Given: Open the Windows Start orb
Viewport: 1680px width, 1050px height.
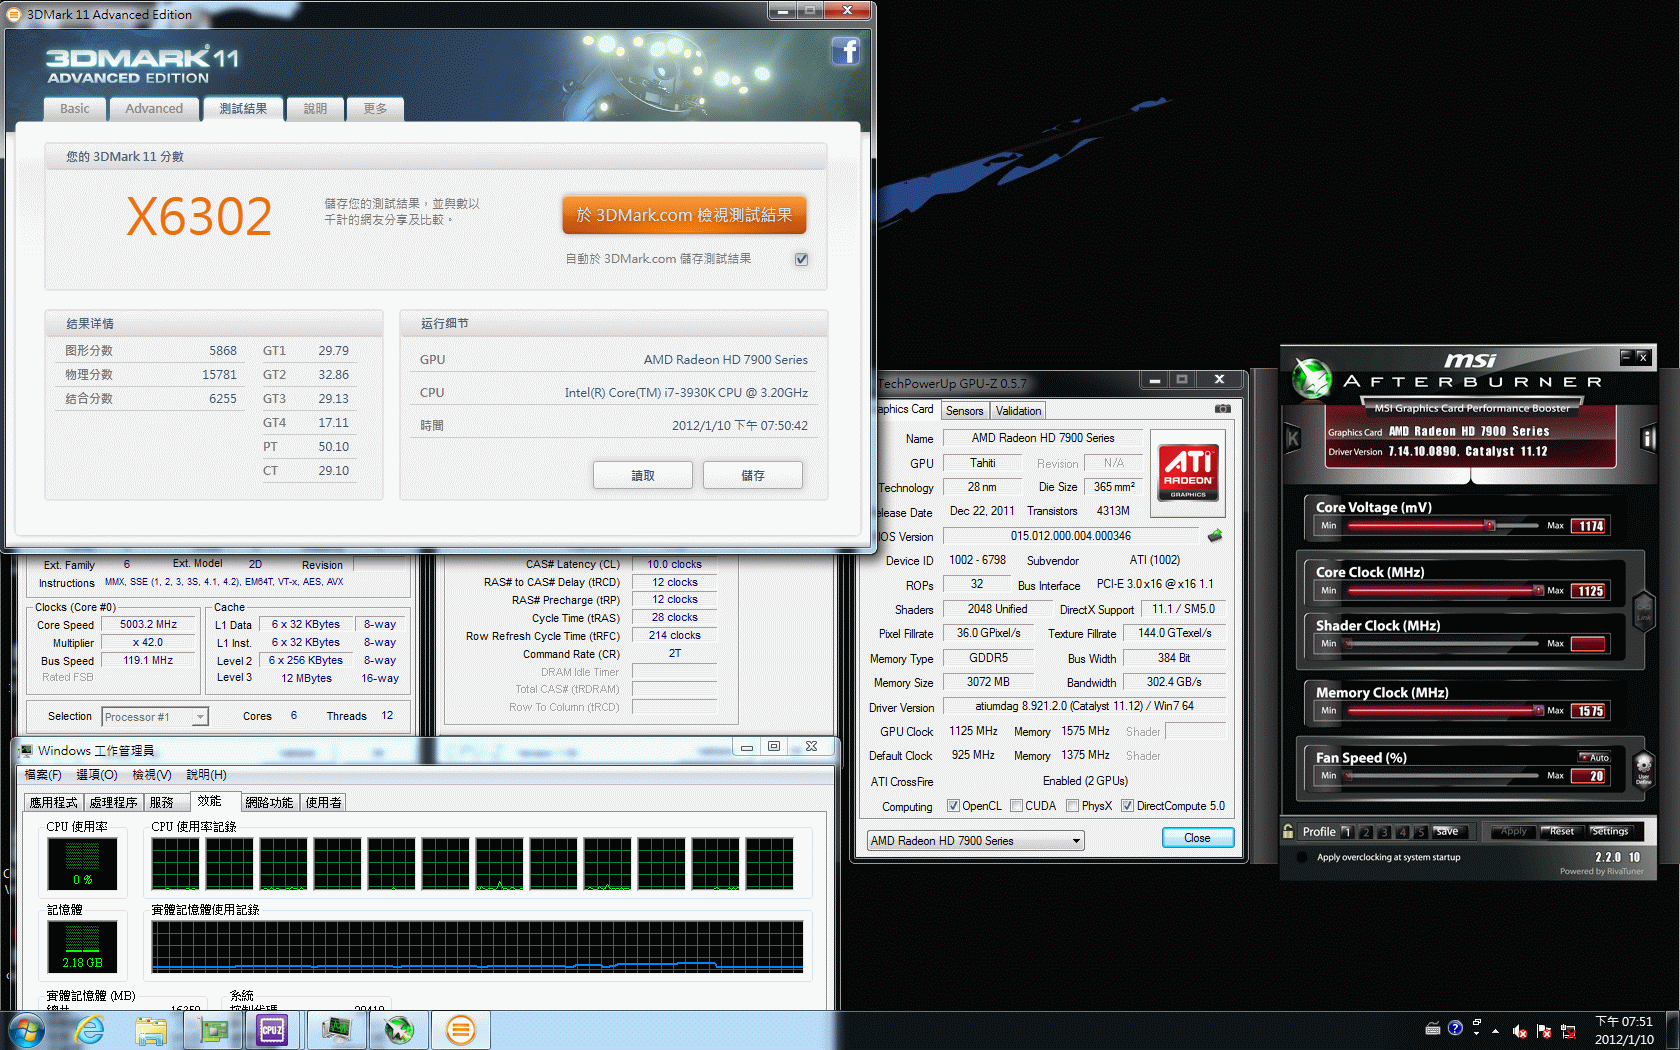Looking at the screenshot, I should tap(26, 1030).
